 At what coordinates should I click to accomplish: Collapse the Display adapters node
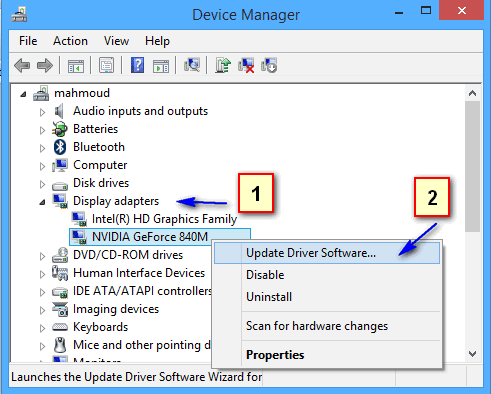pos(42,202)
